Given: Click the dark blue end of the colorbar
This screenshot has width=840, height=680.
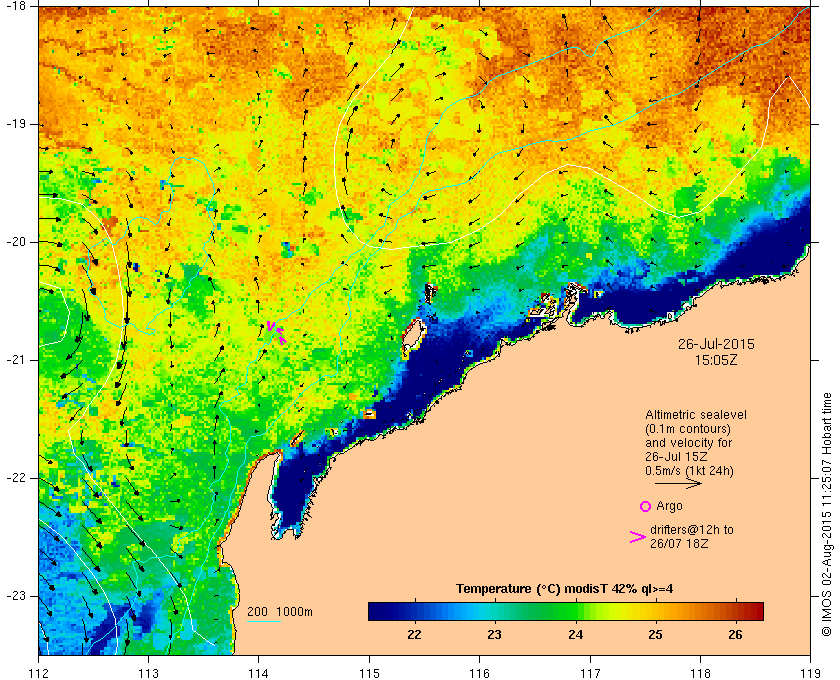Looking at the screenshot, I should [x=378, y=611].
